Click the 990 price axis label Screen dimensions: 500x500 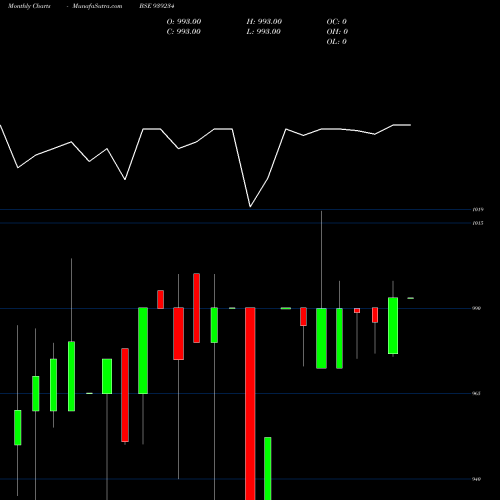[476, 308]
